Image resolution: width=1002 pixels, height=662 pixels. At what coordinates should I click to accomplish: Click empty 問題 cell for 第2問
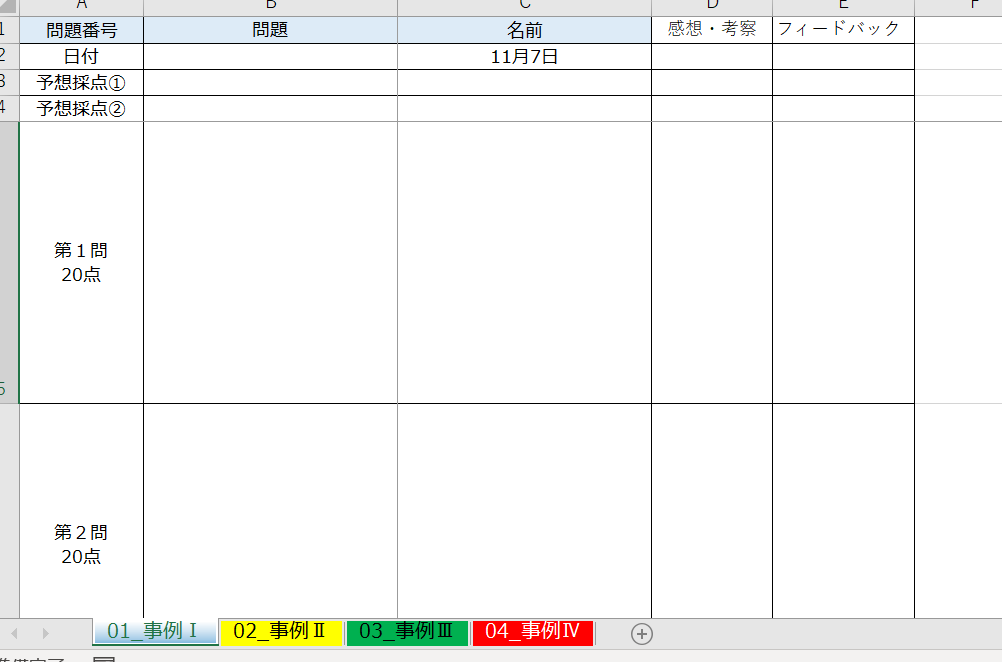click(x=270, y=511)
